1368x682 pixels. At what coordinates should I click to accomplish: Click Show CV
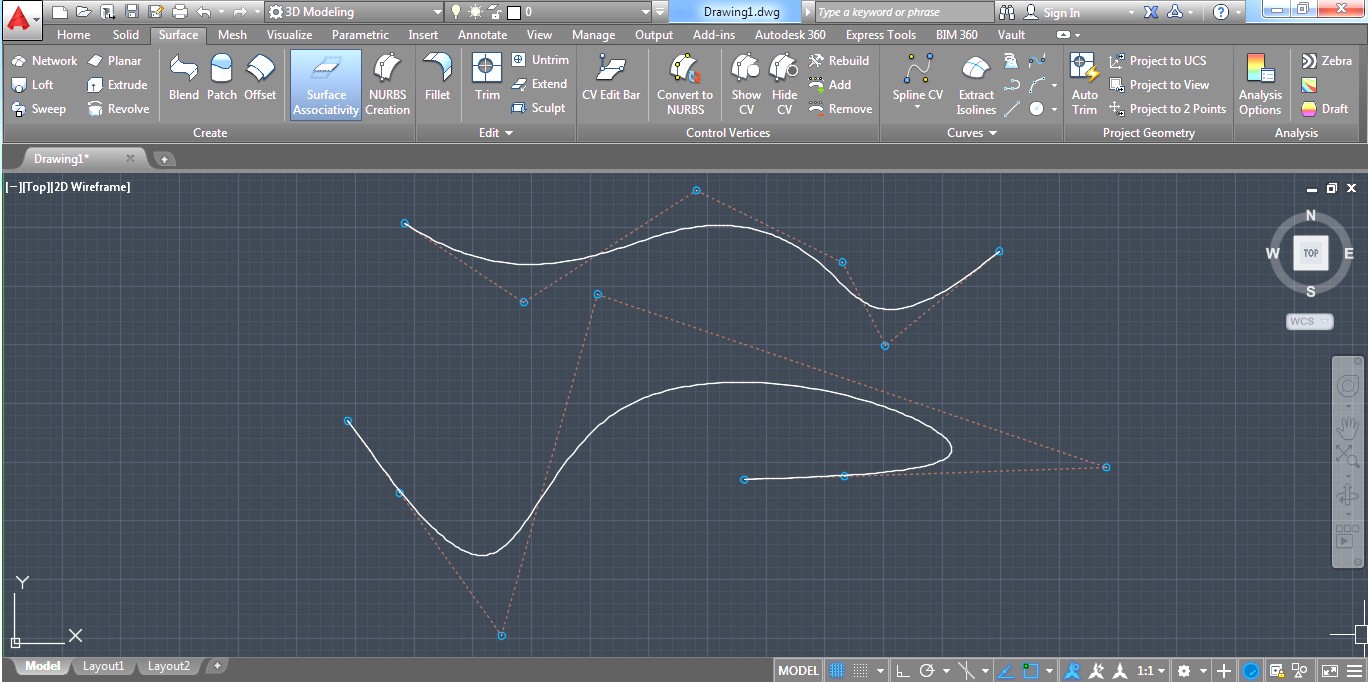(x=746, y=85)
